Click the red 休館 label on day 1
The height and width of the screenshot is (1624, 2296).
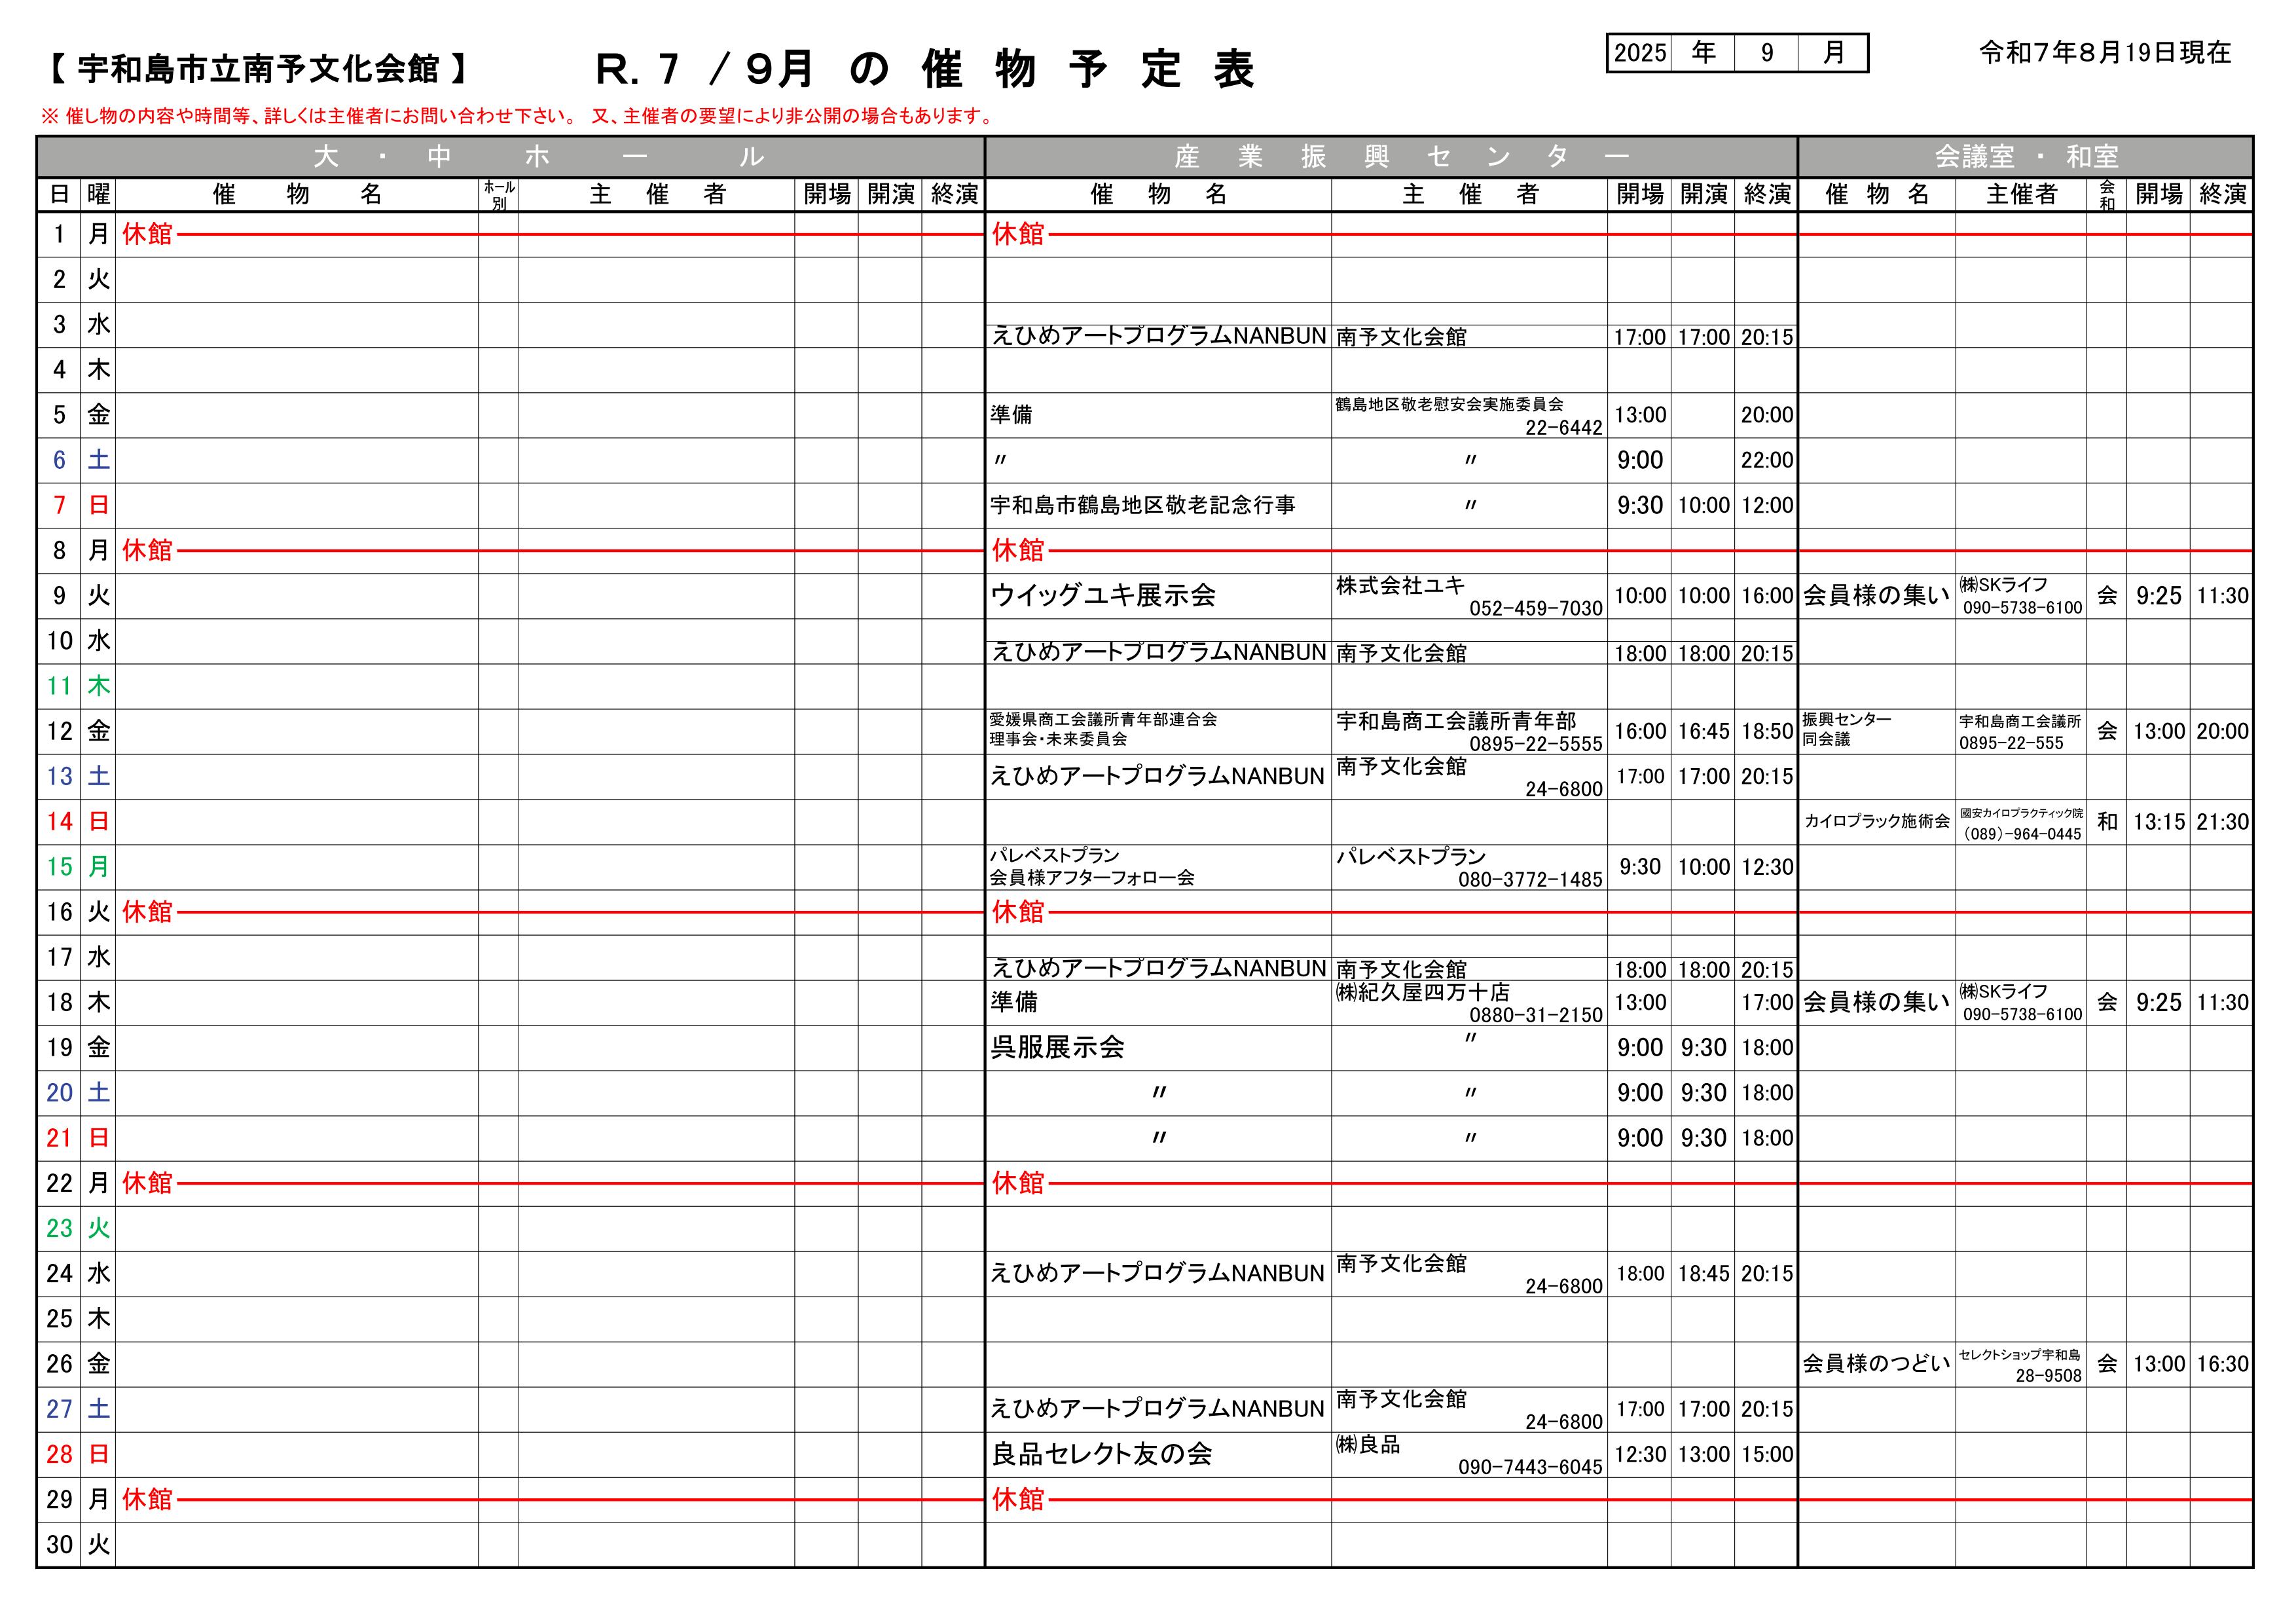point(147,235)
